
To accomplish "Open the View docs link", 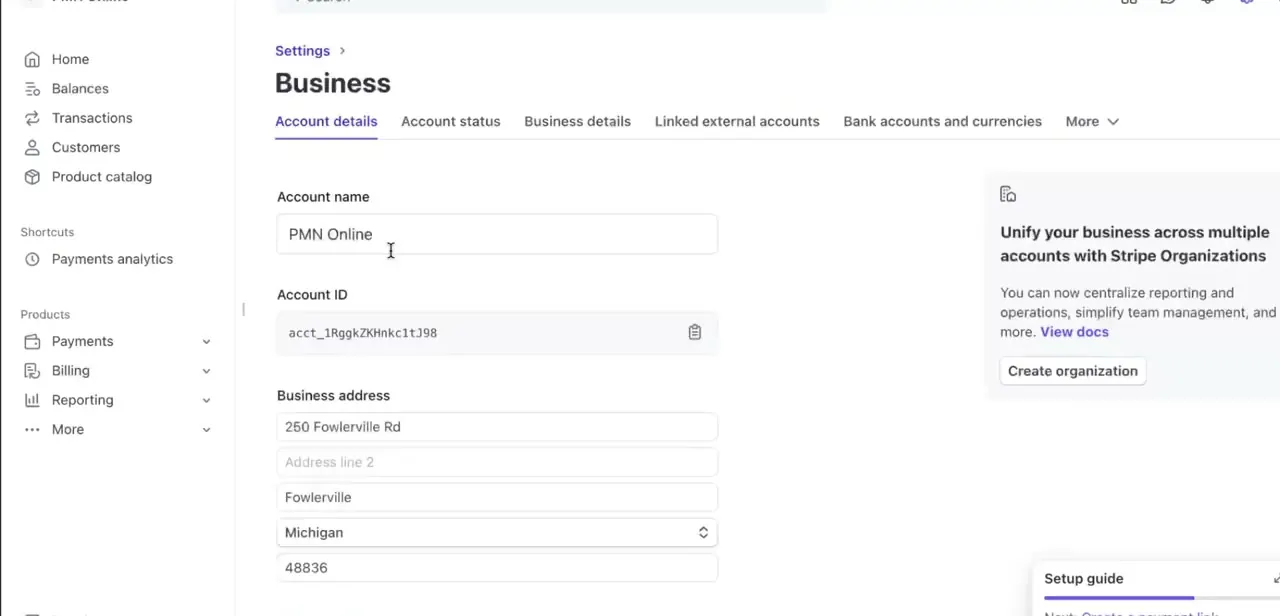I will 1074,332.
